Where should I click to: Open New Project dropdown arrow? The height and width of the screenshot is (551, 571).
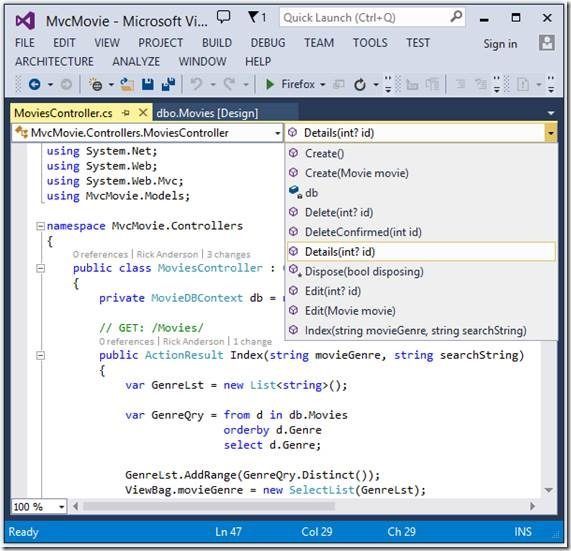(111, 85)
